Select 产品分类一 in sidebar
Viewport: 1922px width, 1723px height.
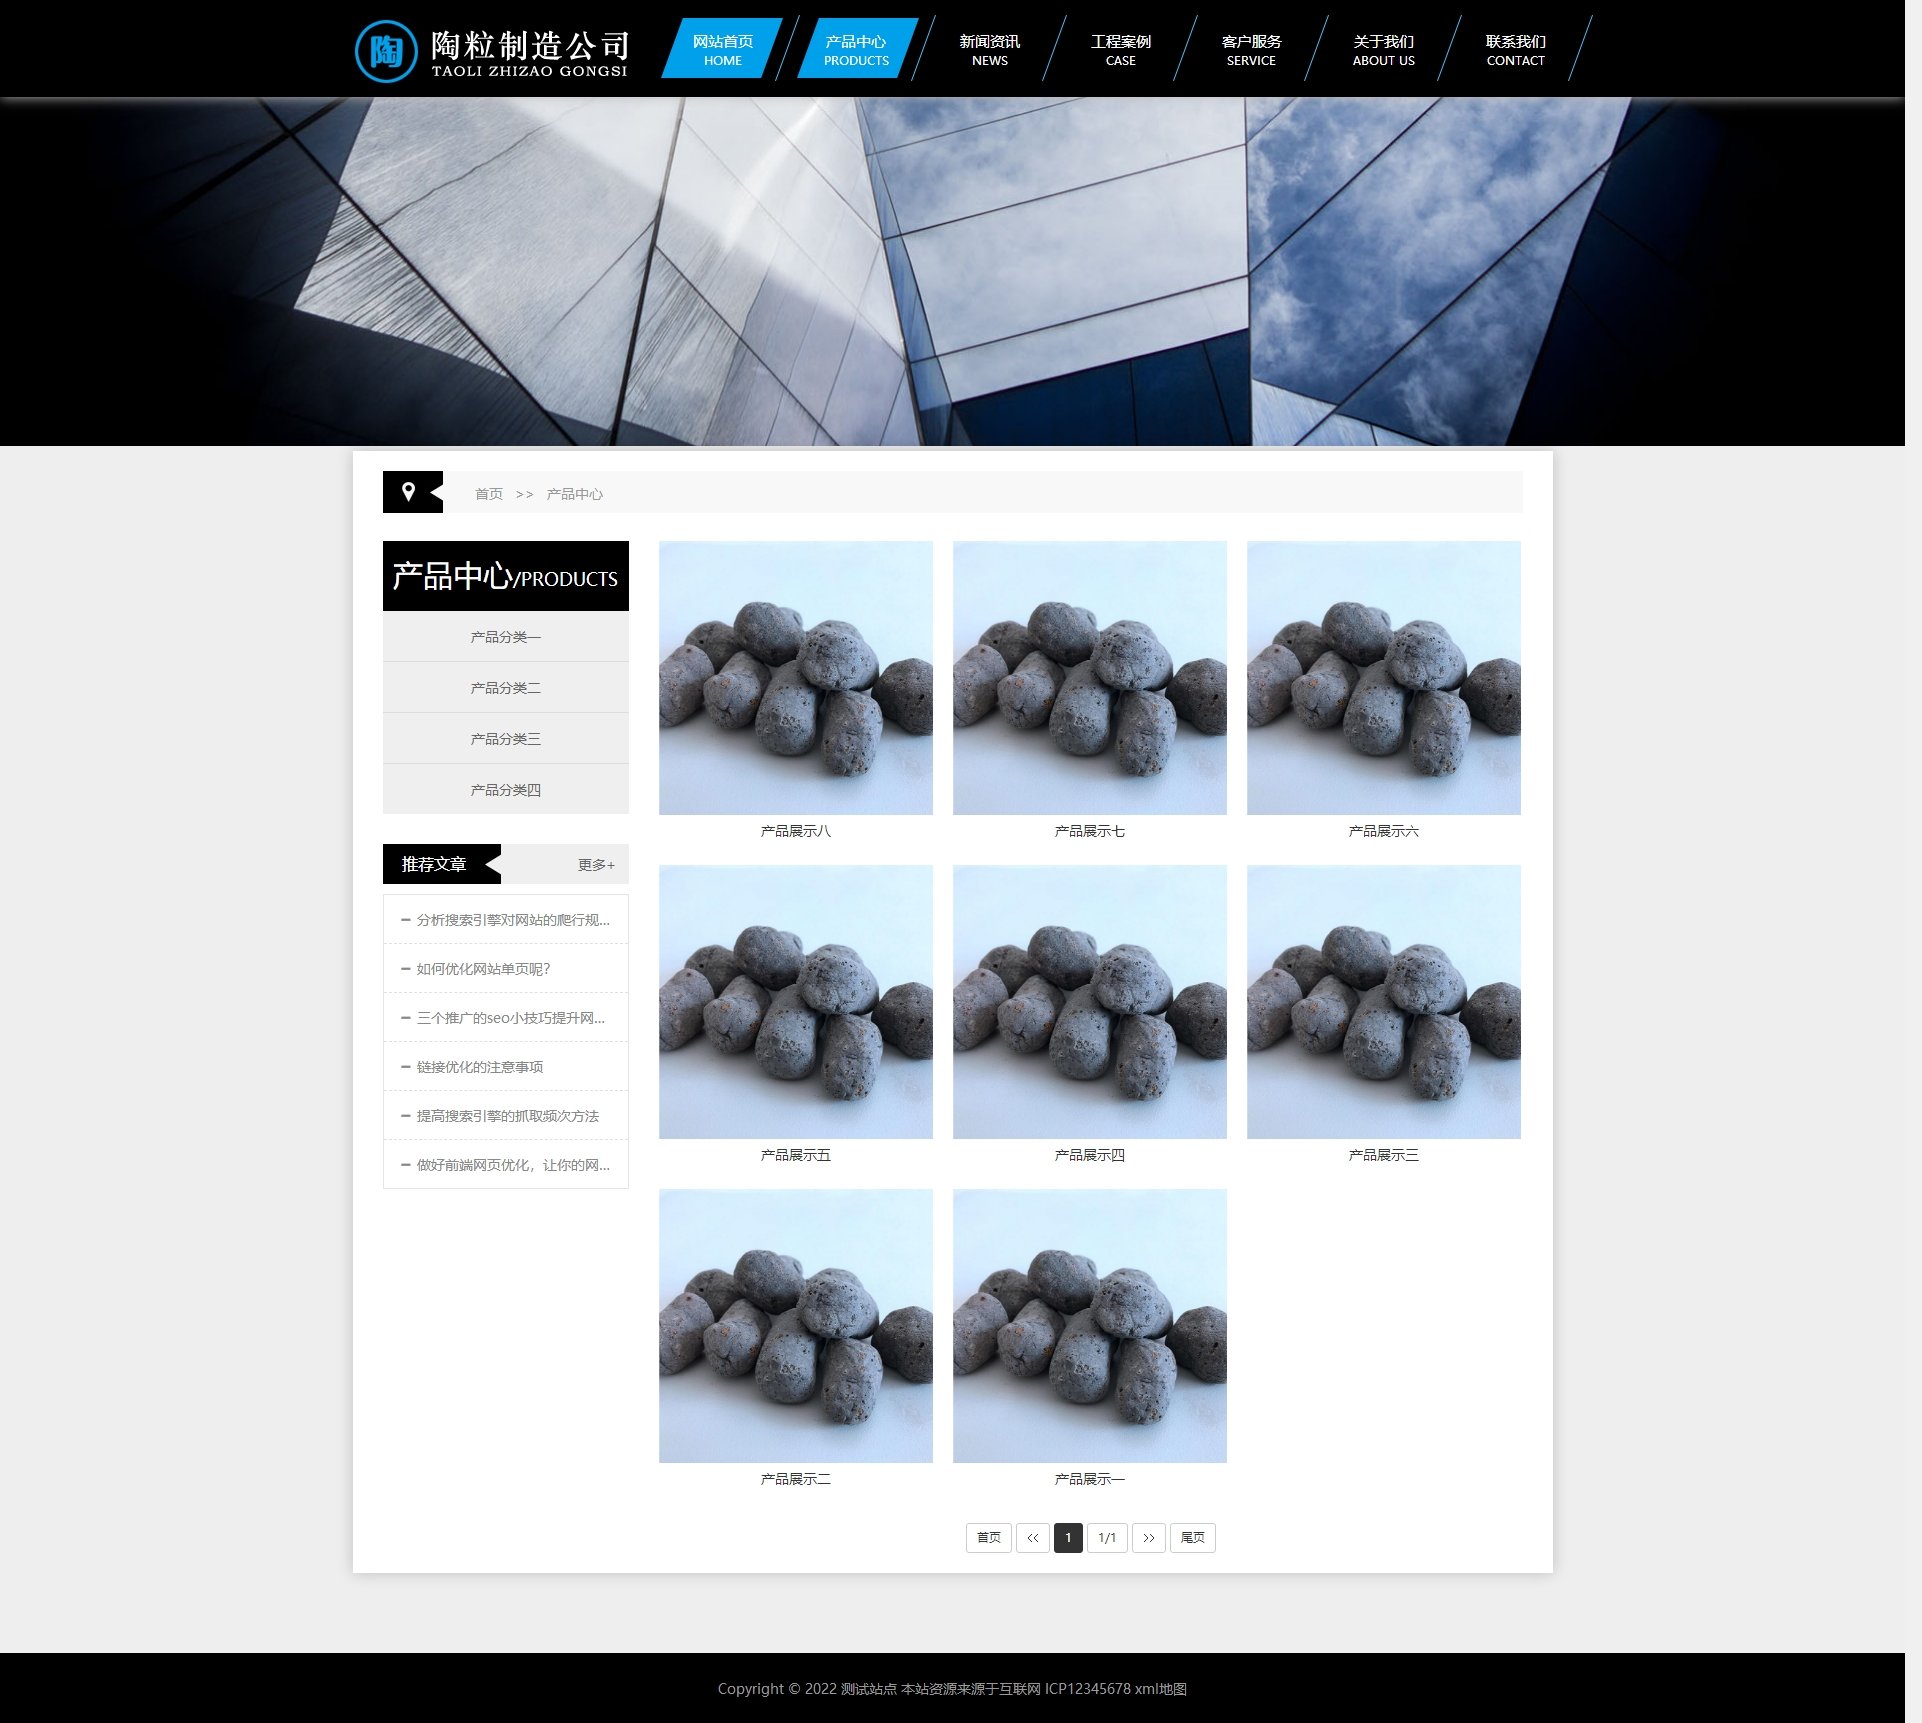pos(505,637)
